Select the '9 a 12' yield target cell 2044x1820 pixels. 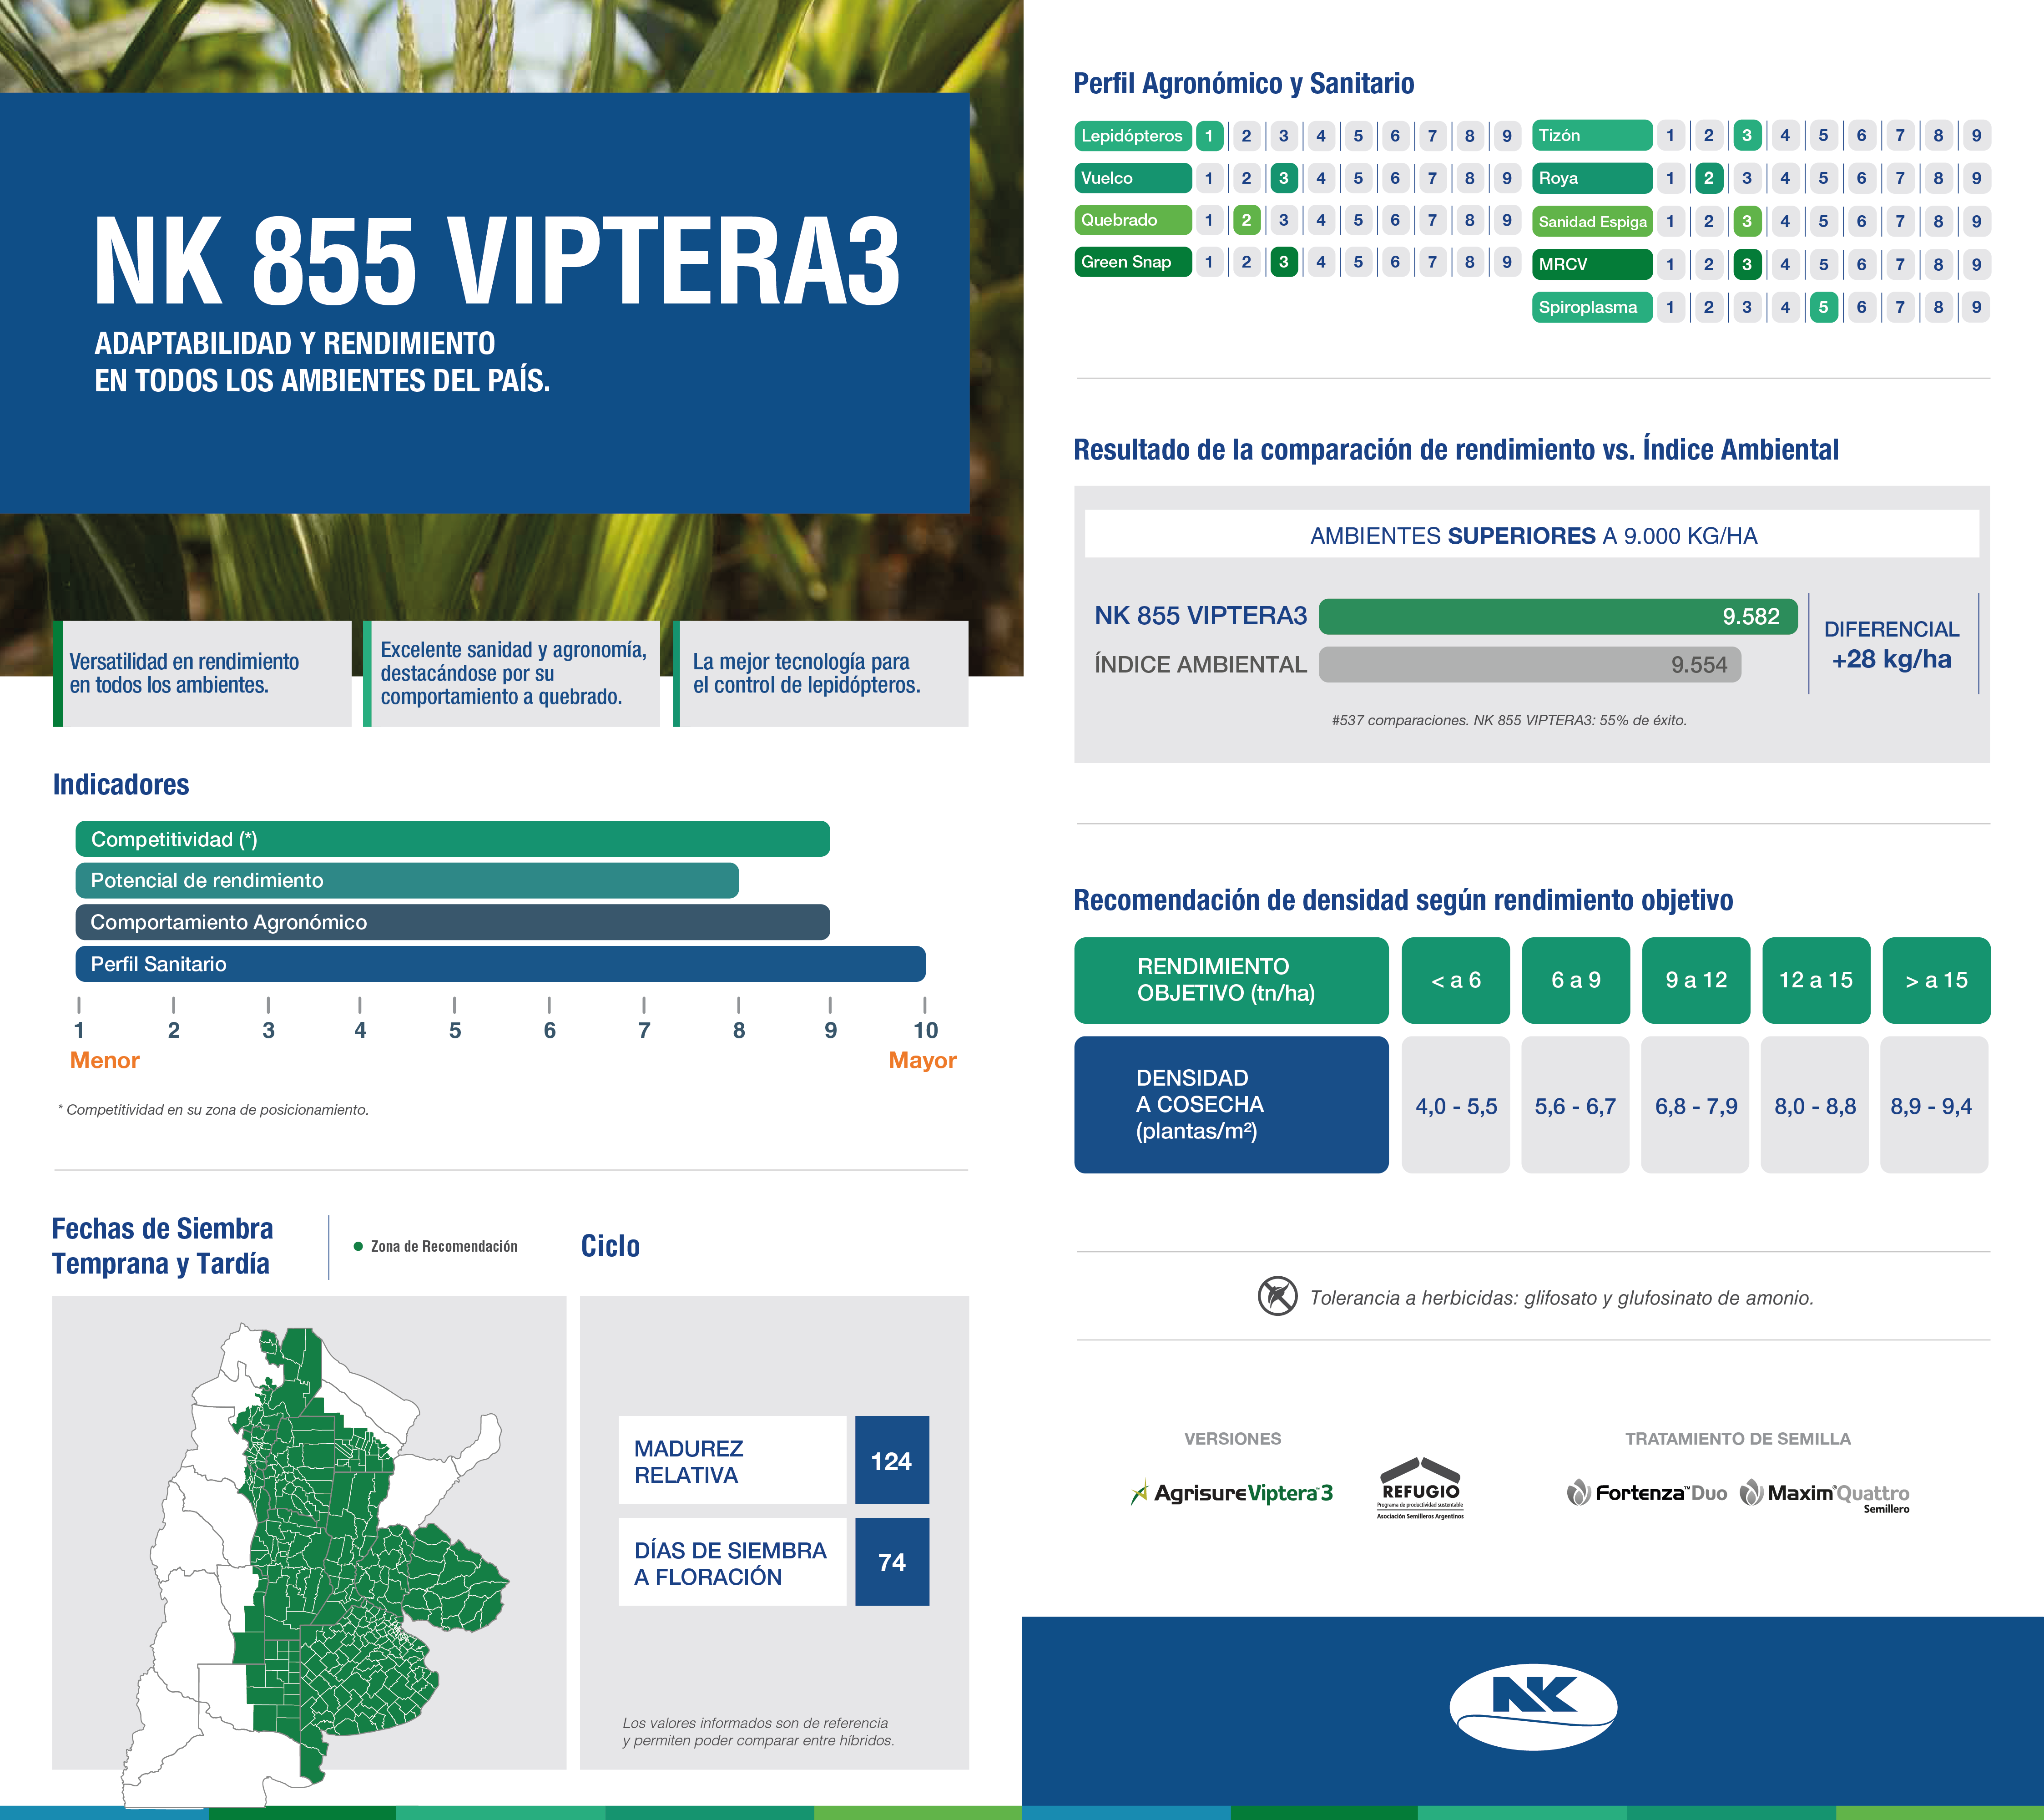(1696, 980)
